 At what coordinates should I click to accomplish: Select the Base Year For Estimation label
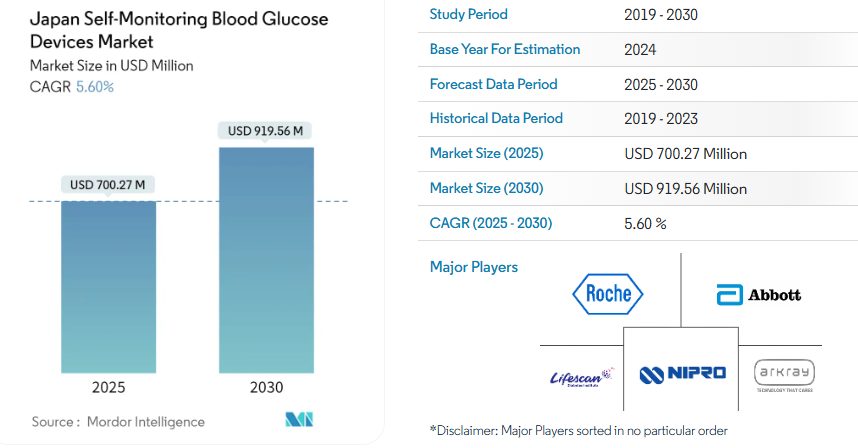pos(504,49)
